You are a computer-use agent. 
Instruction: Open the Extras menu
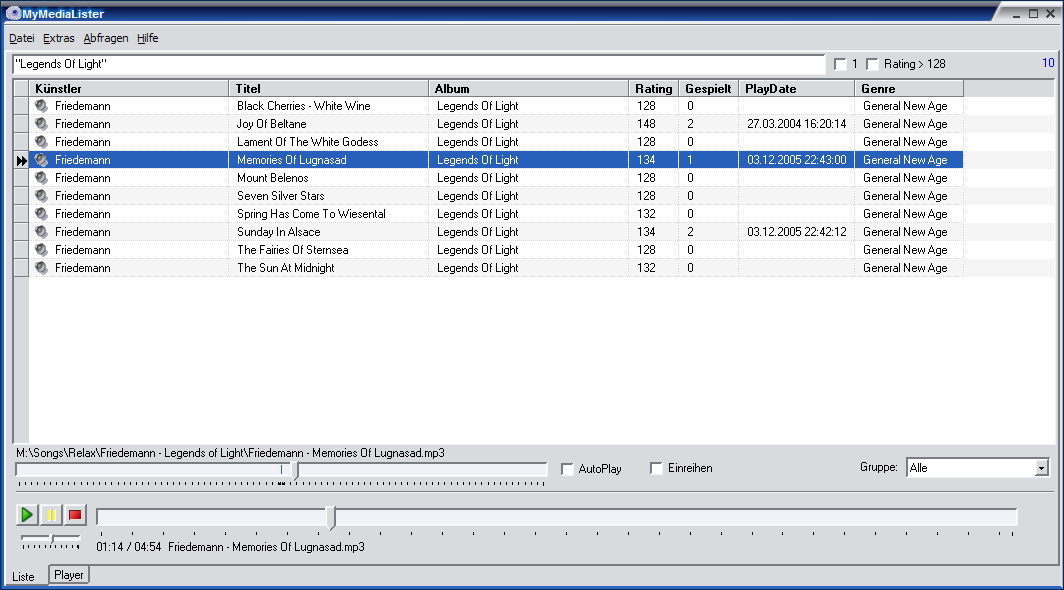[x=58, y=38]
